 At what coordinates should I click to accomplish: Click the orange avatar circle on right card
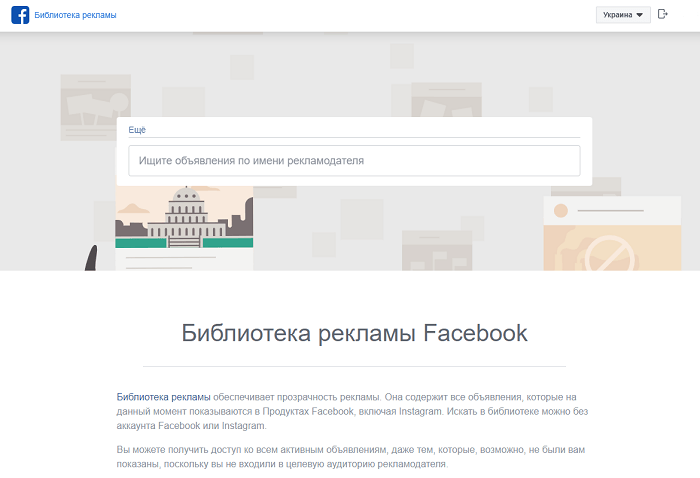560,211
